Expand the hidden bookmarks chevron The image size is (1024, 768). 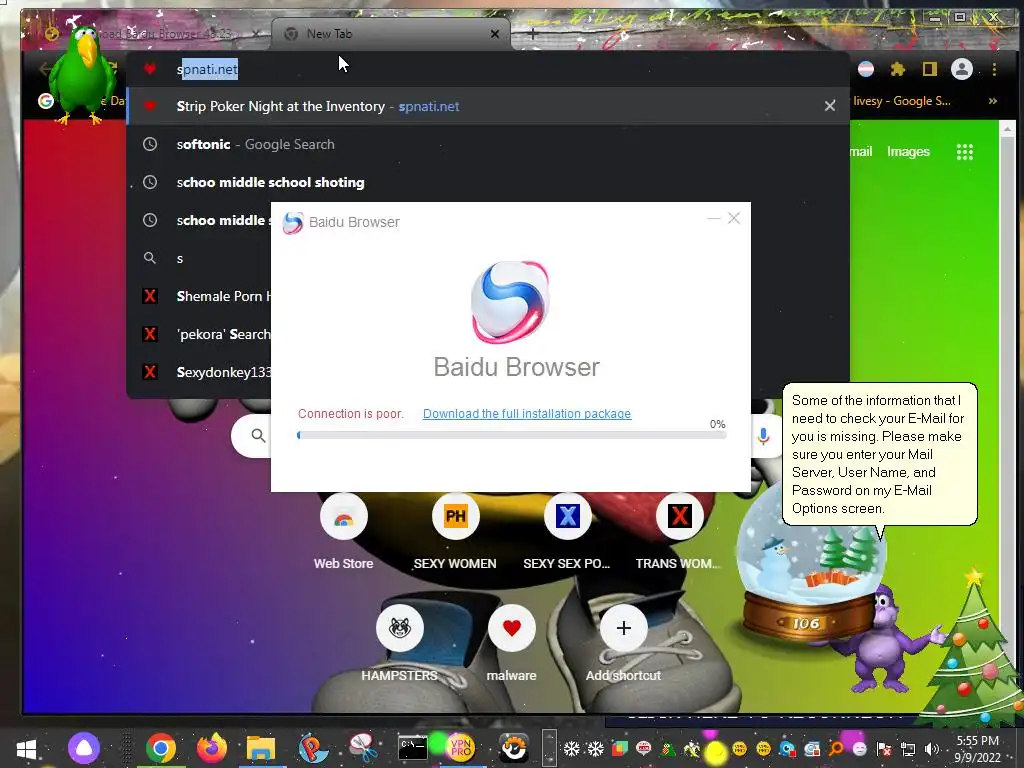pos(993,101)
